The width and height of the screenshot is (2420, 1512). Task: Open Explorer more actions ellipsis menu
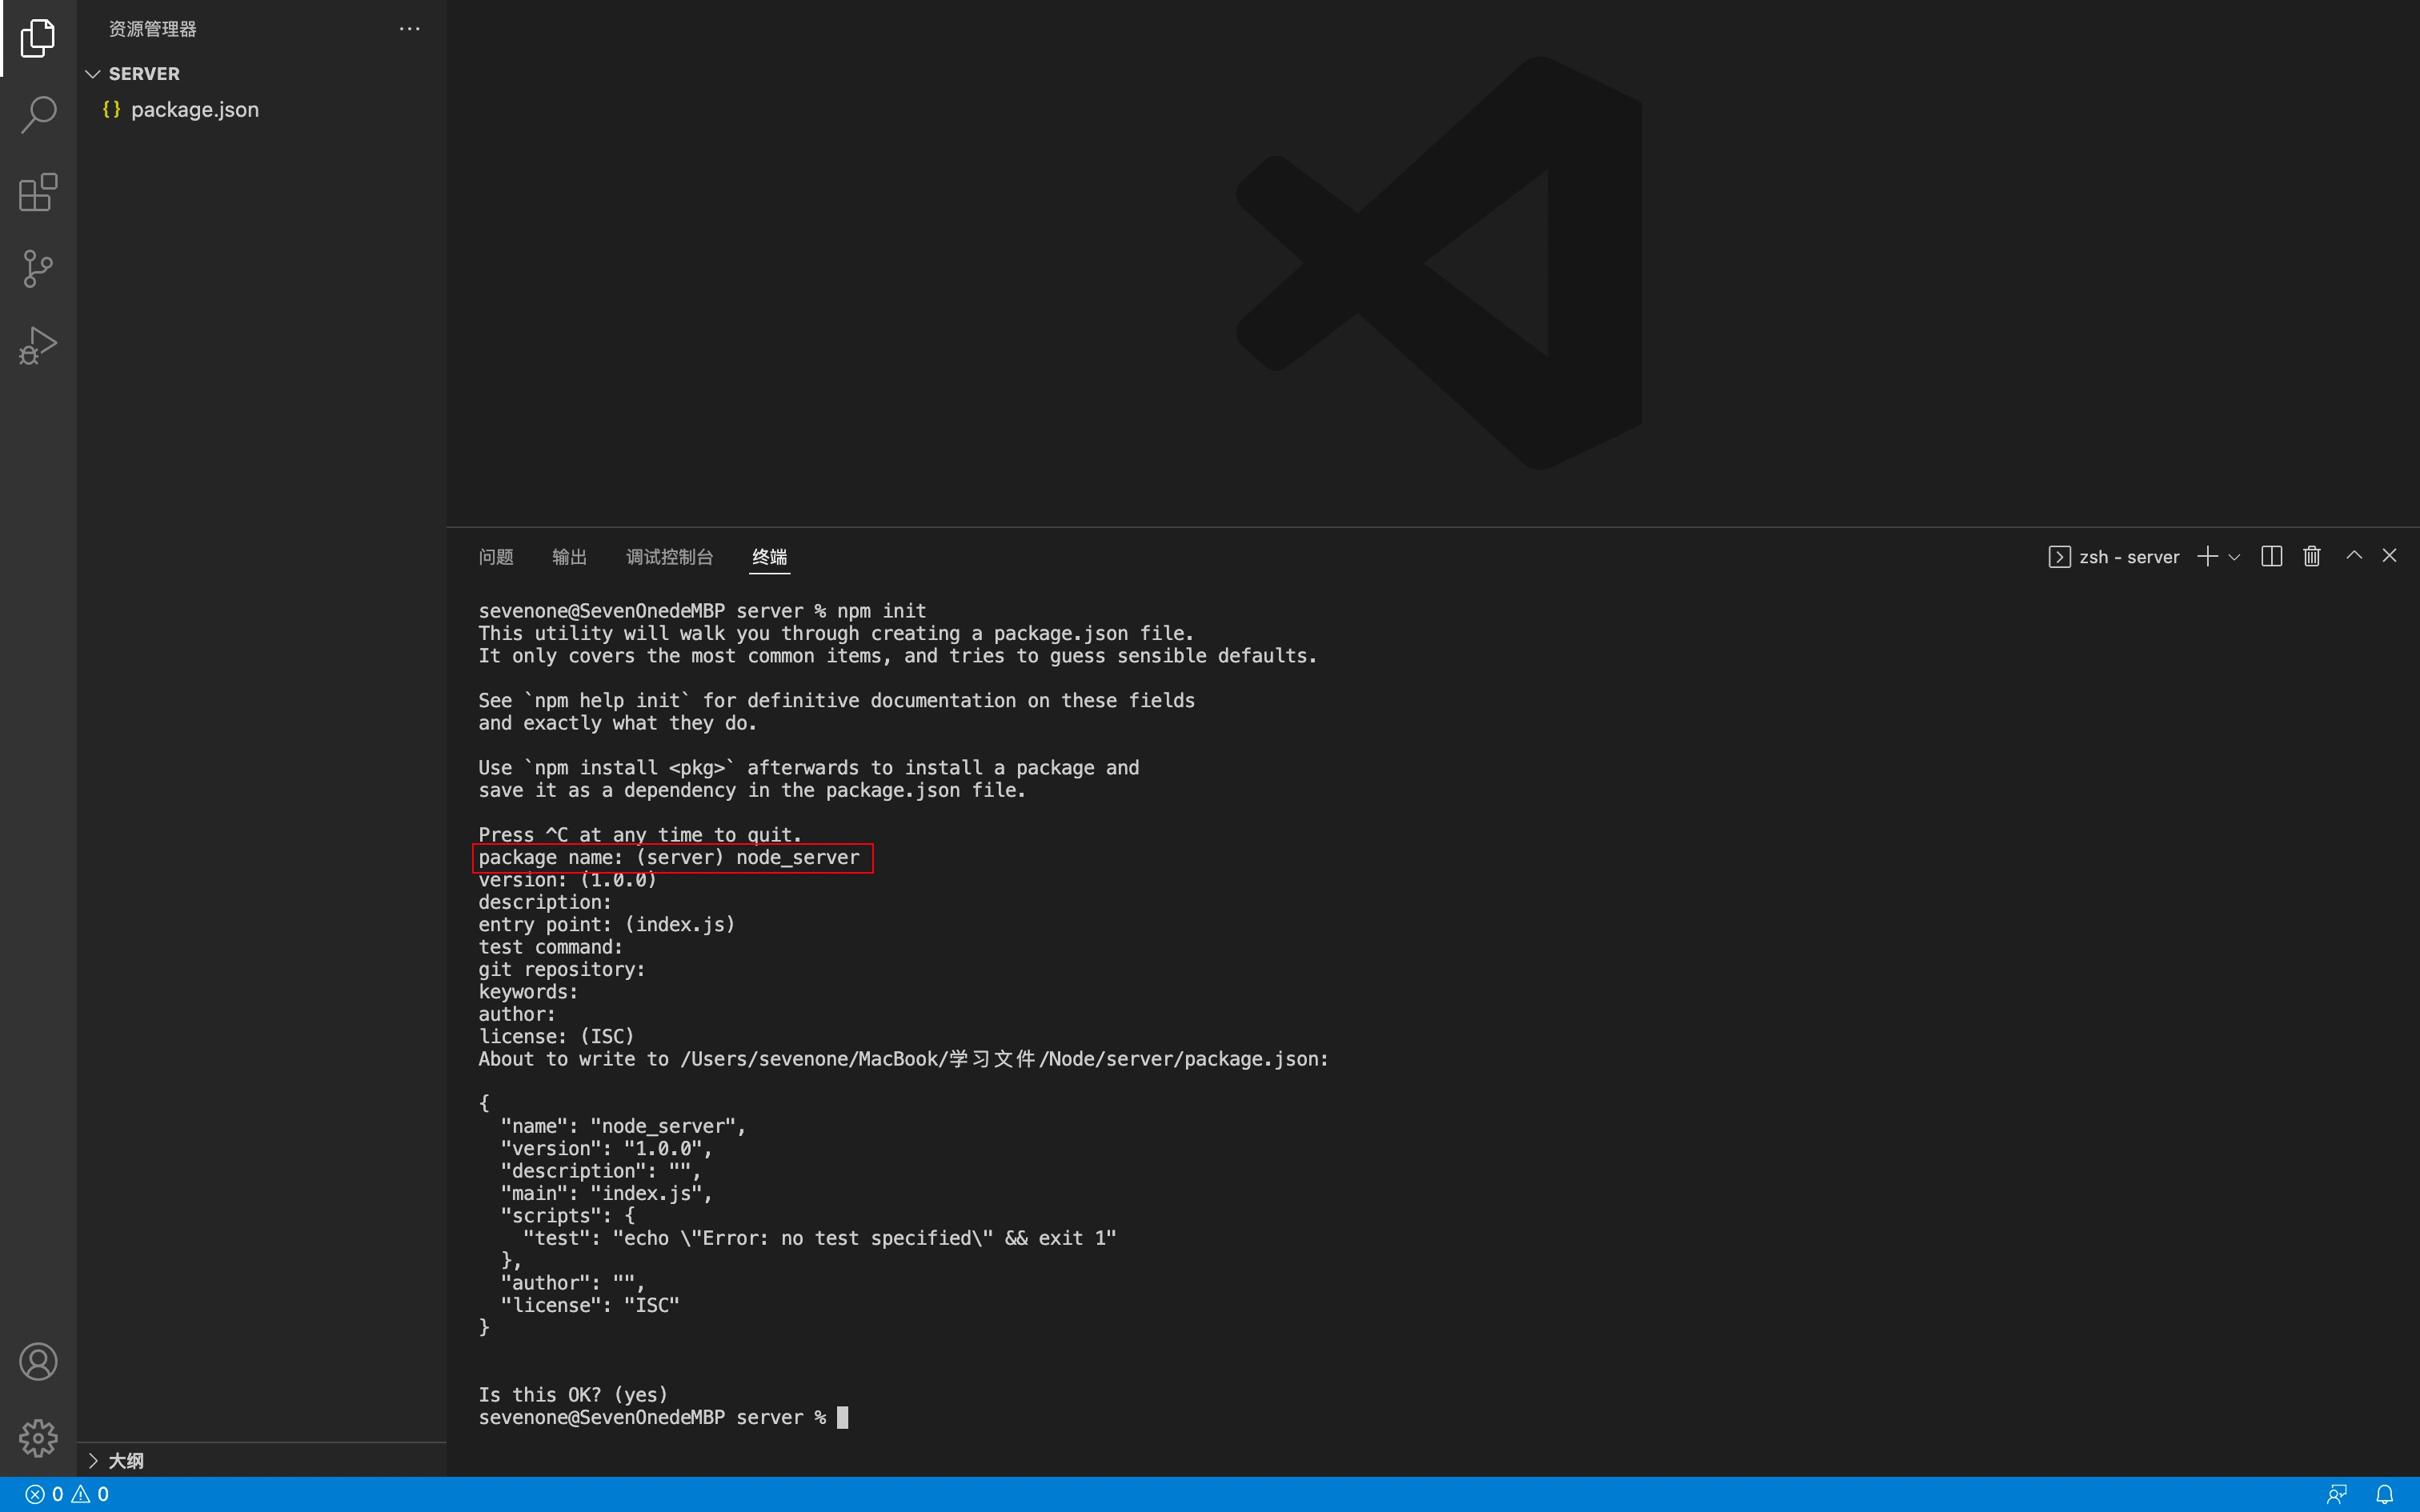(x=409, y=29)
